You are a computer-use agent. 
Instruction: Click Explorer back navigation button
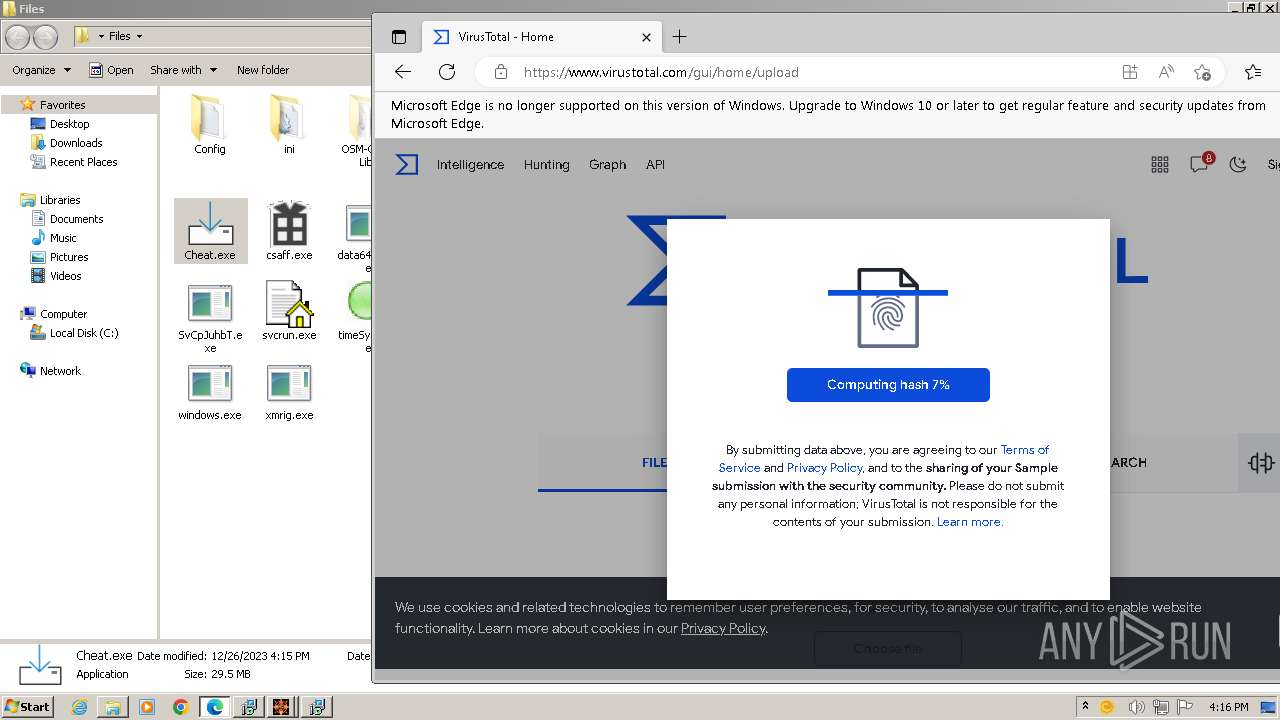click(18, 37)
